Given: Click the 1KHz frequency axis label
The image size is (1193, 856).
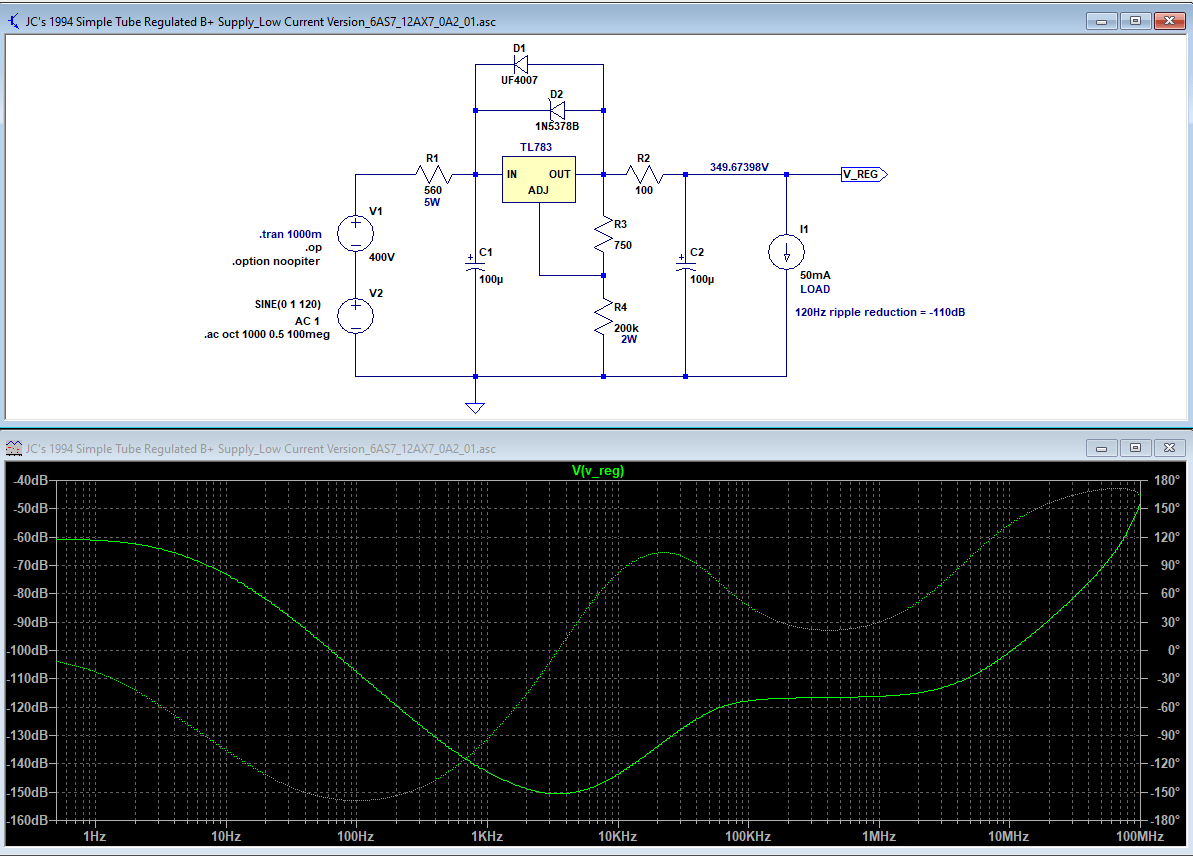Looking at the screenshot, I should coord(487,836).
